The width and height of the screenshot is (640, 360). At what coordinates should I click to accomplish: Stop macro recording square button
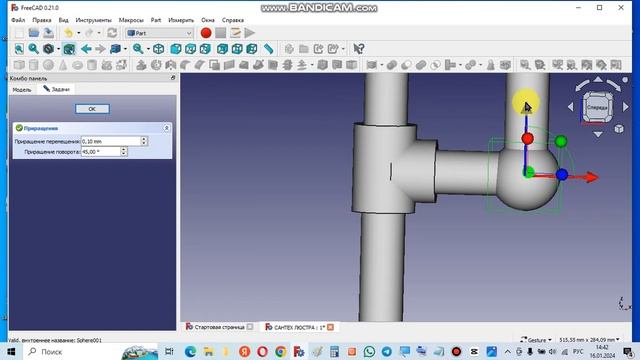(220, 33)
